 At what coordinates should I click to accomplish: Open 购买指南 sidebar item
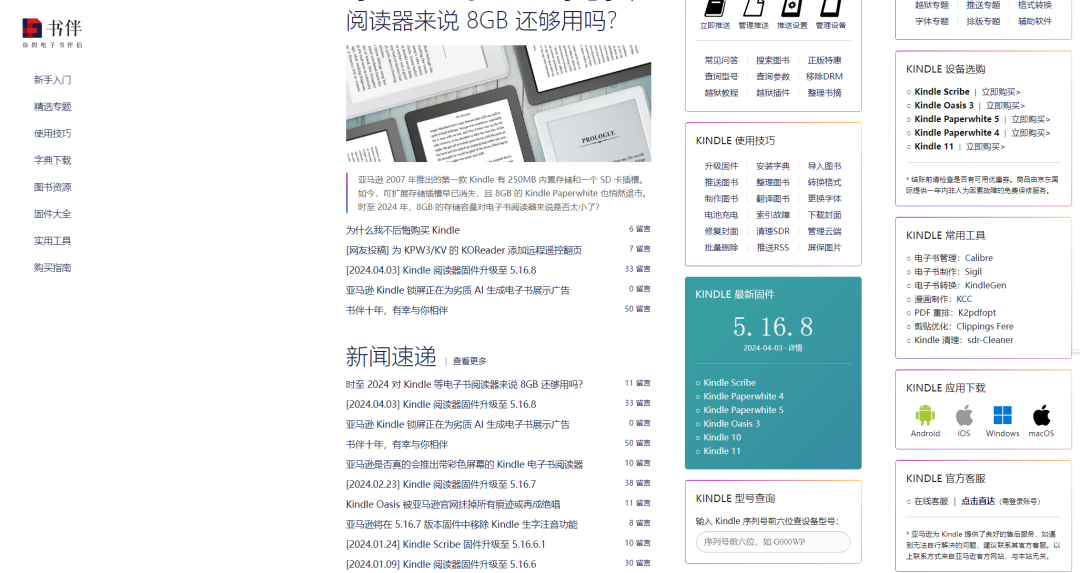pos(52,268)
